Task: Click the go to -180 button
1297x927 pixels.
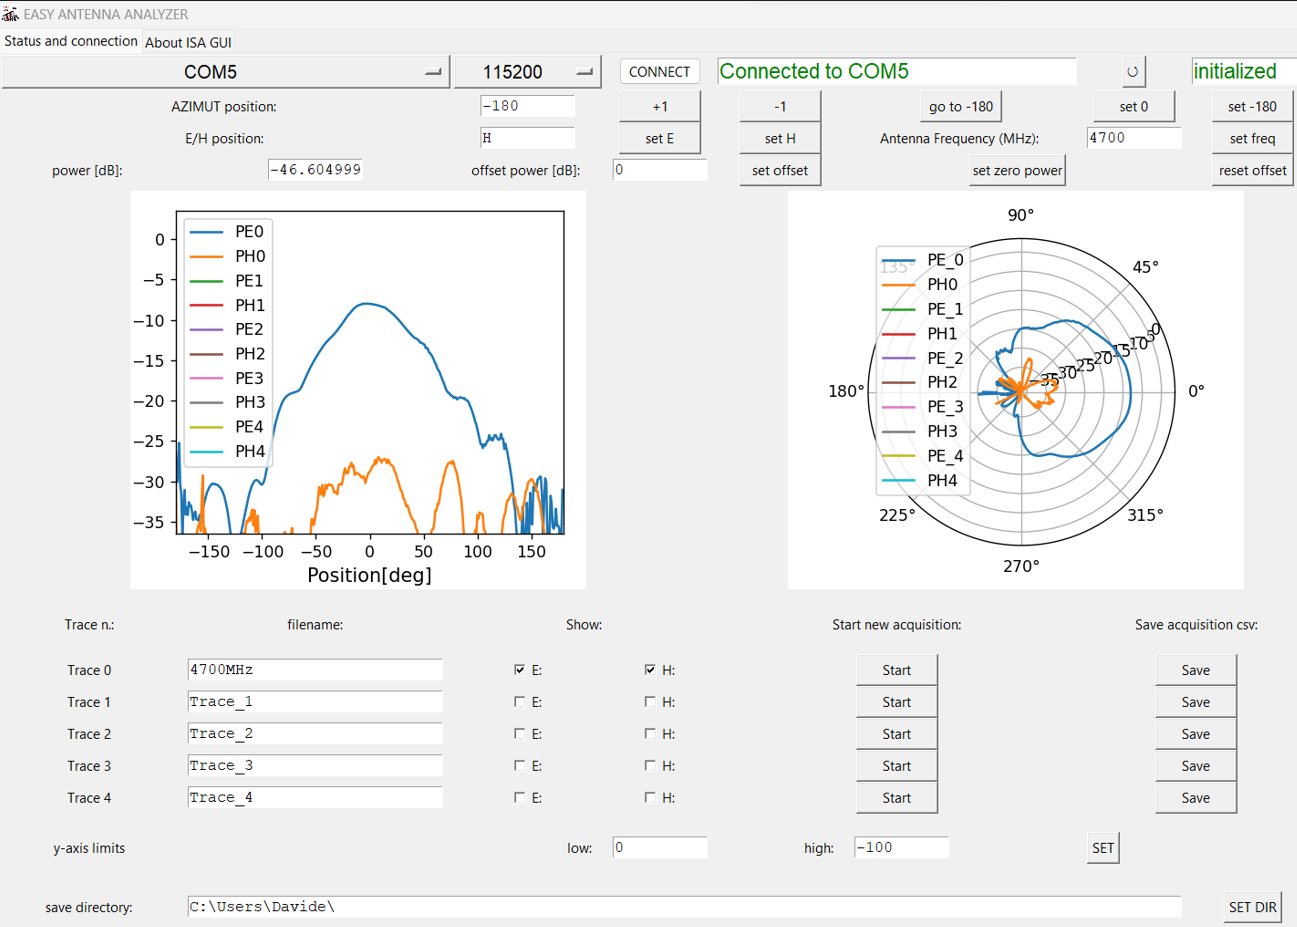Action: pyautogui.click(x=961, y=106)
